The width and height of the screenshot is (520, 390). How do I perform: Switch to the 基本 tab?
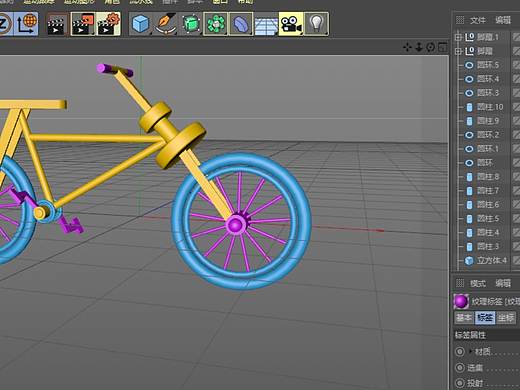(x=464, y=318)
